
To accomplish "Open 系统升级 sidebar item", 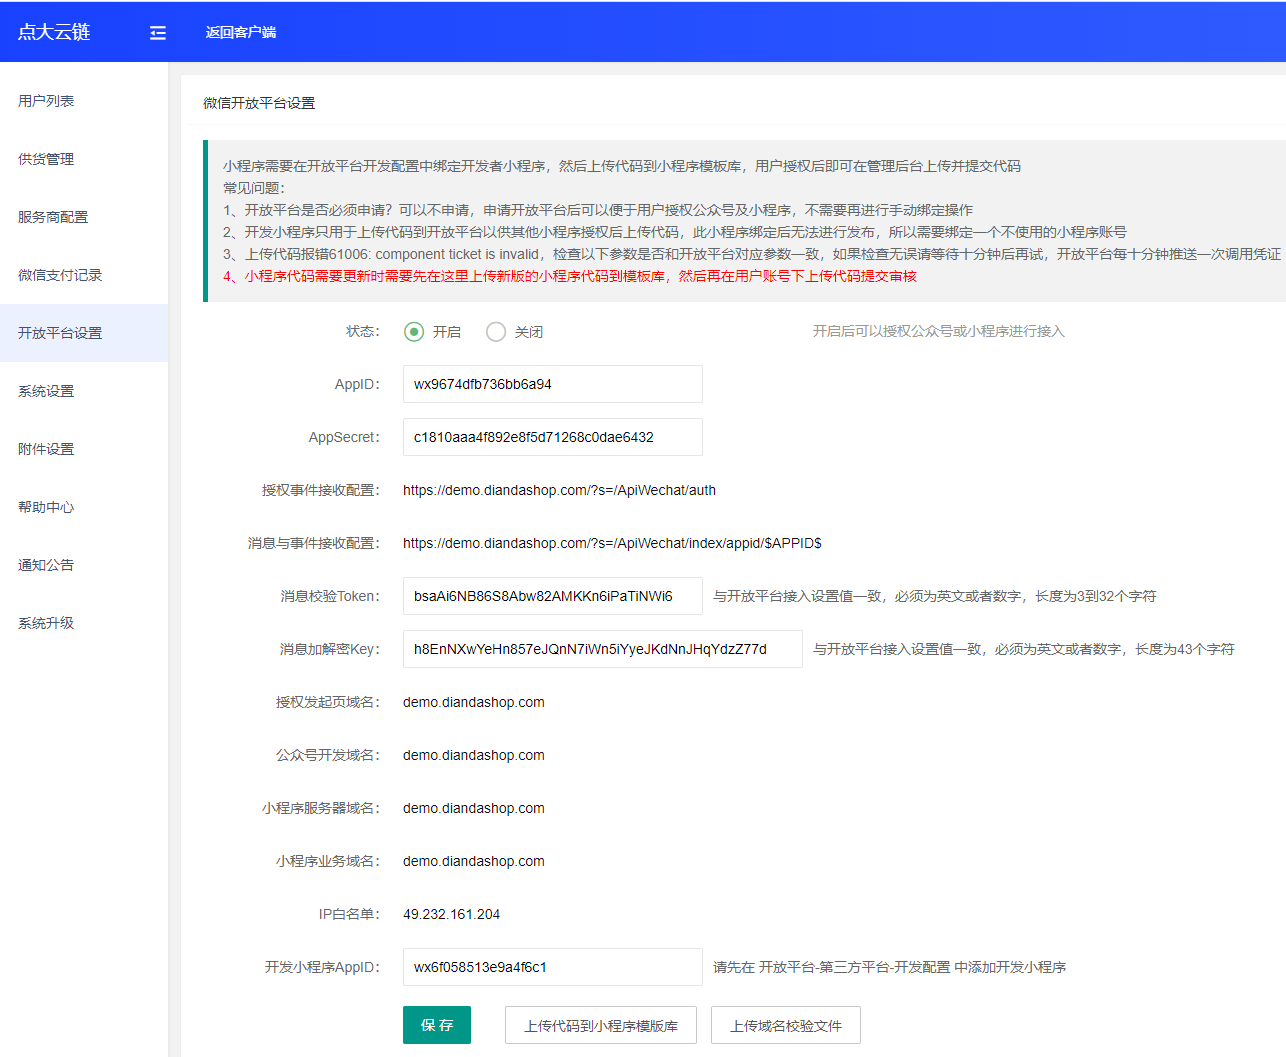I will [84, 623].
